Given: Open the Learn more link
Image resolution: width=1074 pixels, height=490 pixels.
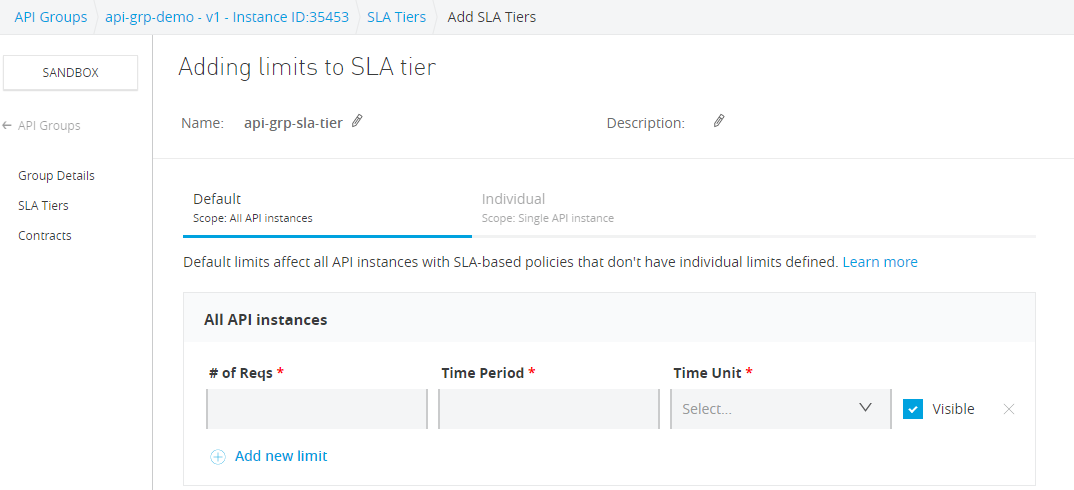Looking at the screenshot, I should tap(879, 262).
